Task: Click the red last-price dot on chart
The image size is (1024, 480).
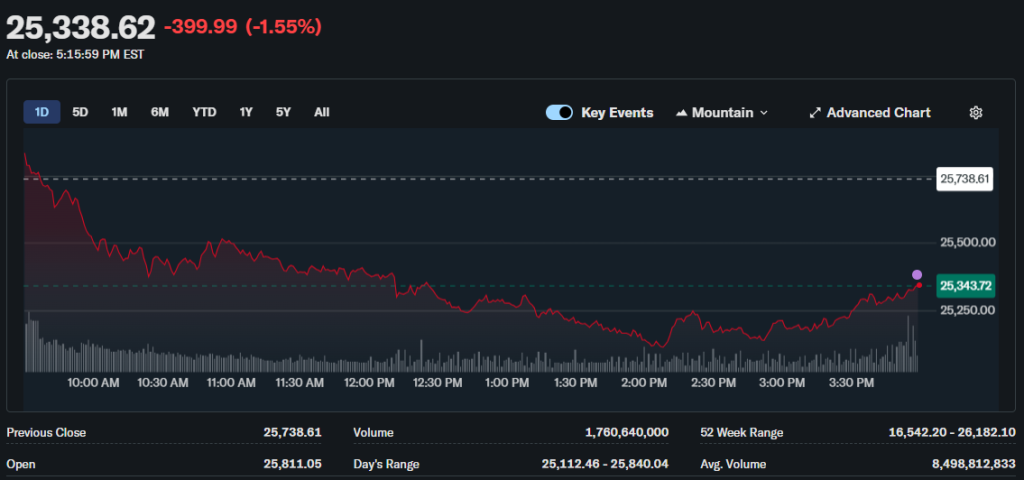Action: [919, 286]
